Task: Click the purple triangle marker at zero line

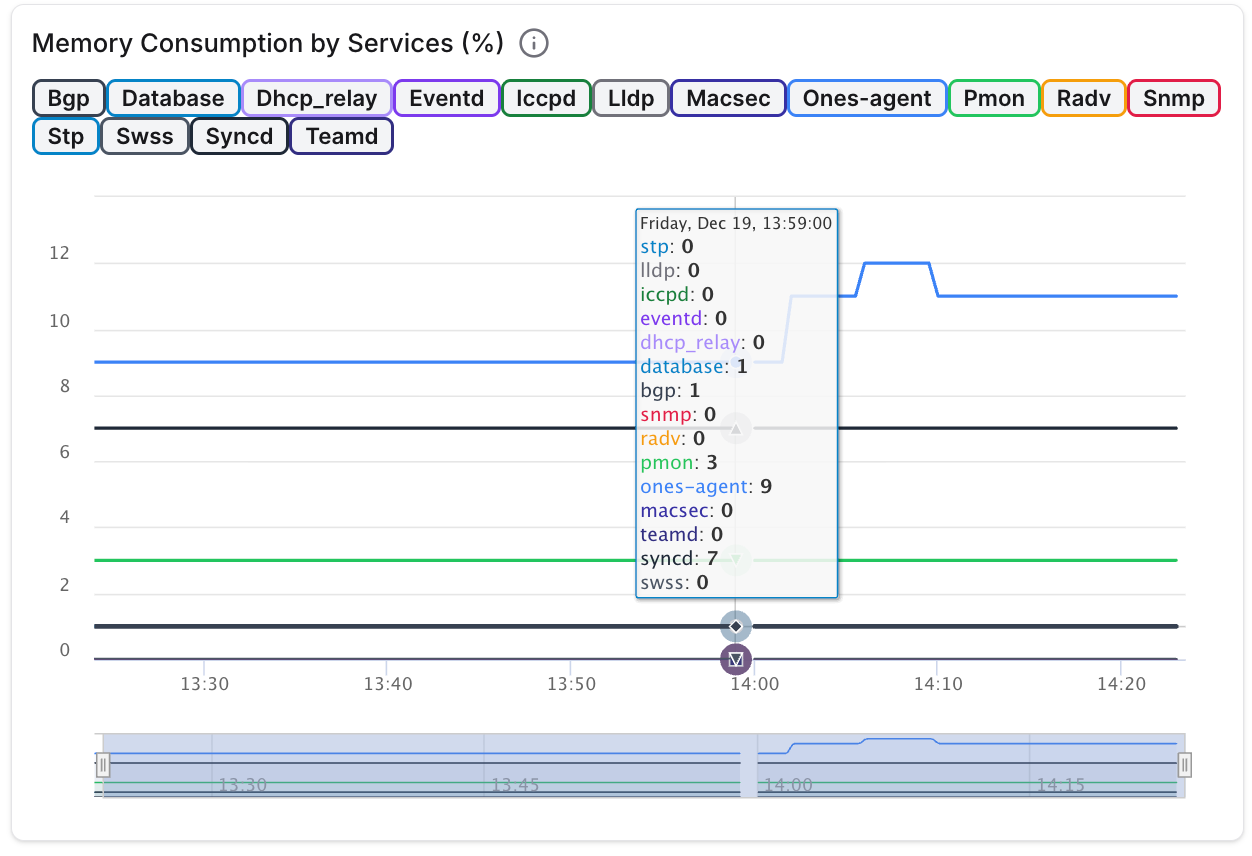Action: point(736,660)
